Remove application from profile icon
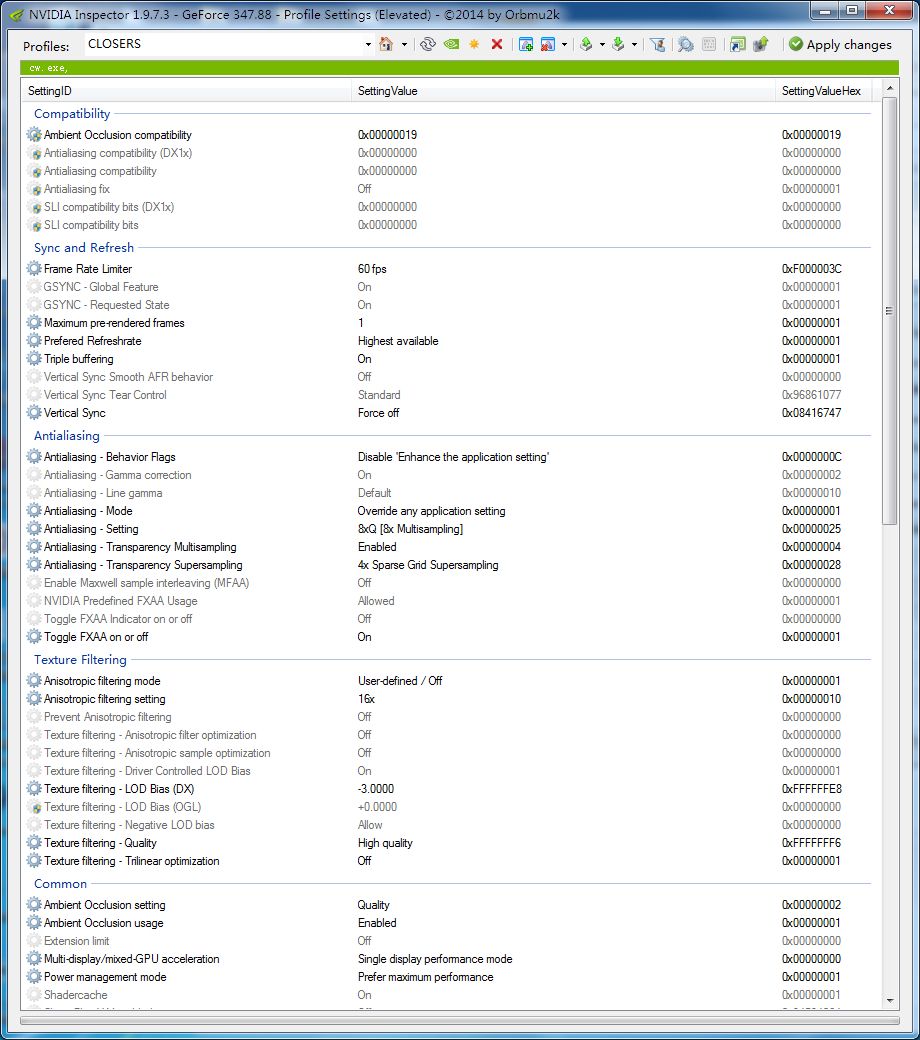This screenshot has width=920, height=1040. pyautogui.click(x=548, y=44)
